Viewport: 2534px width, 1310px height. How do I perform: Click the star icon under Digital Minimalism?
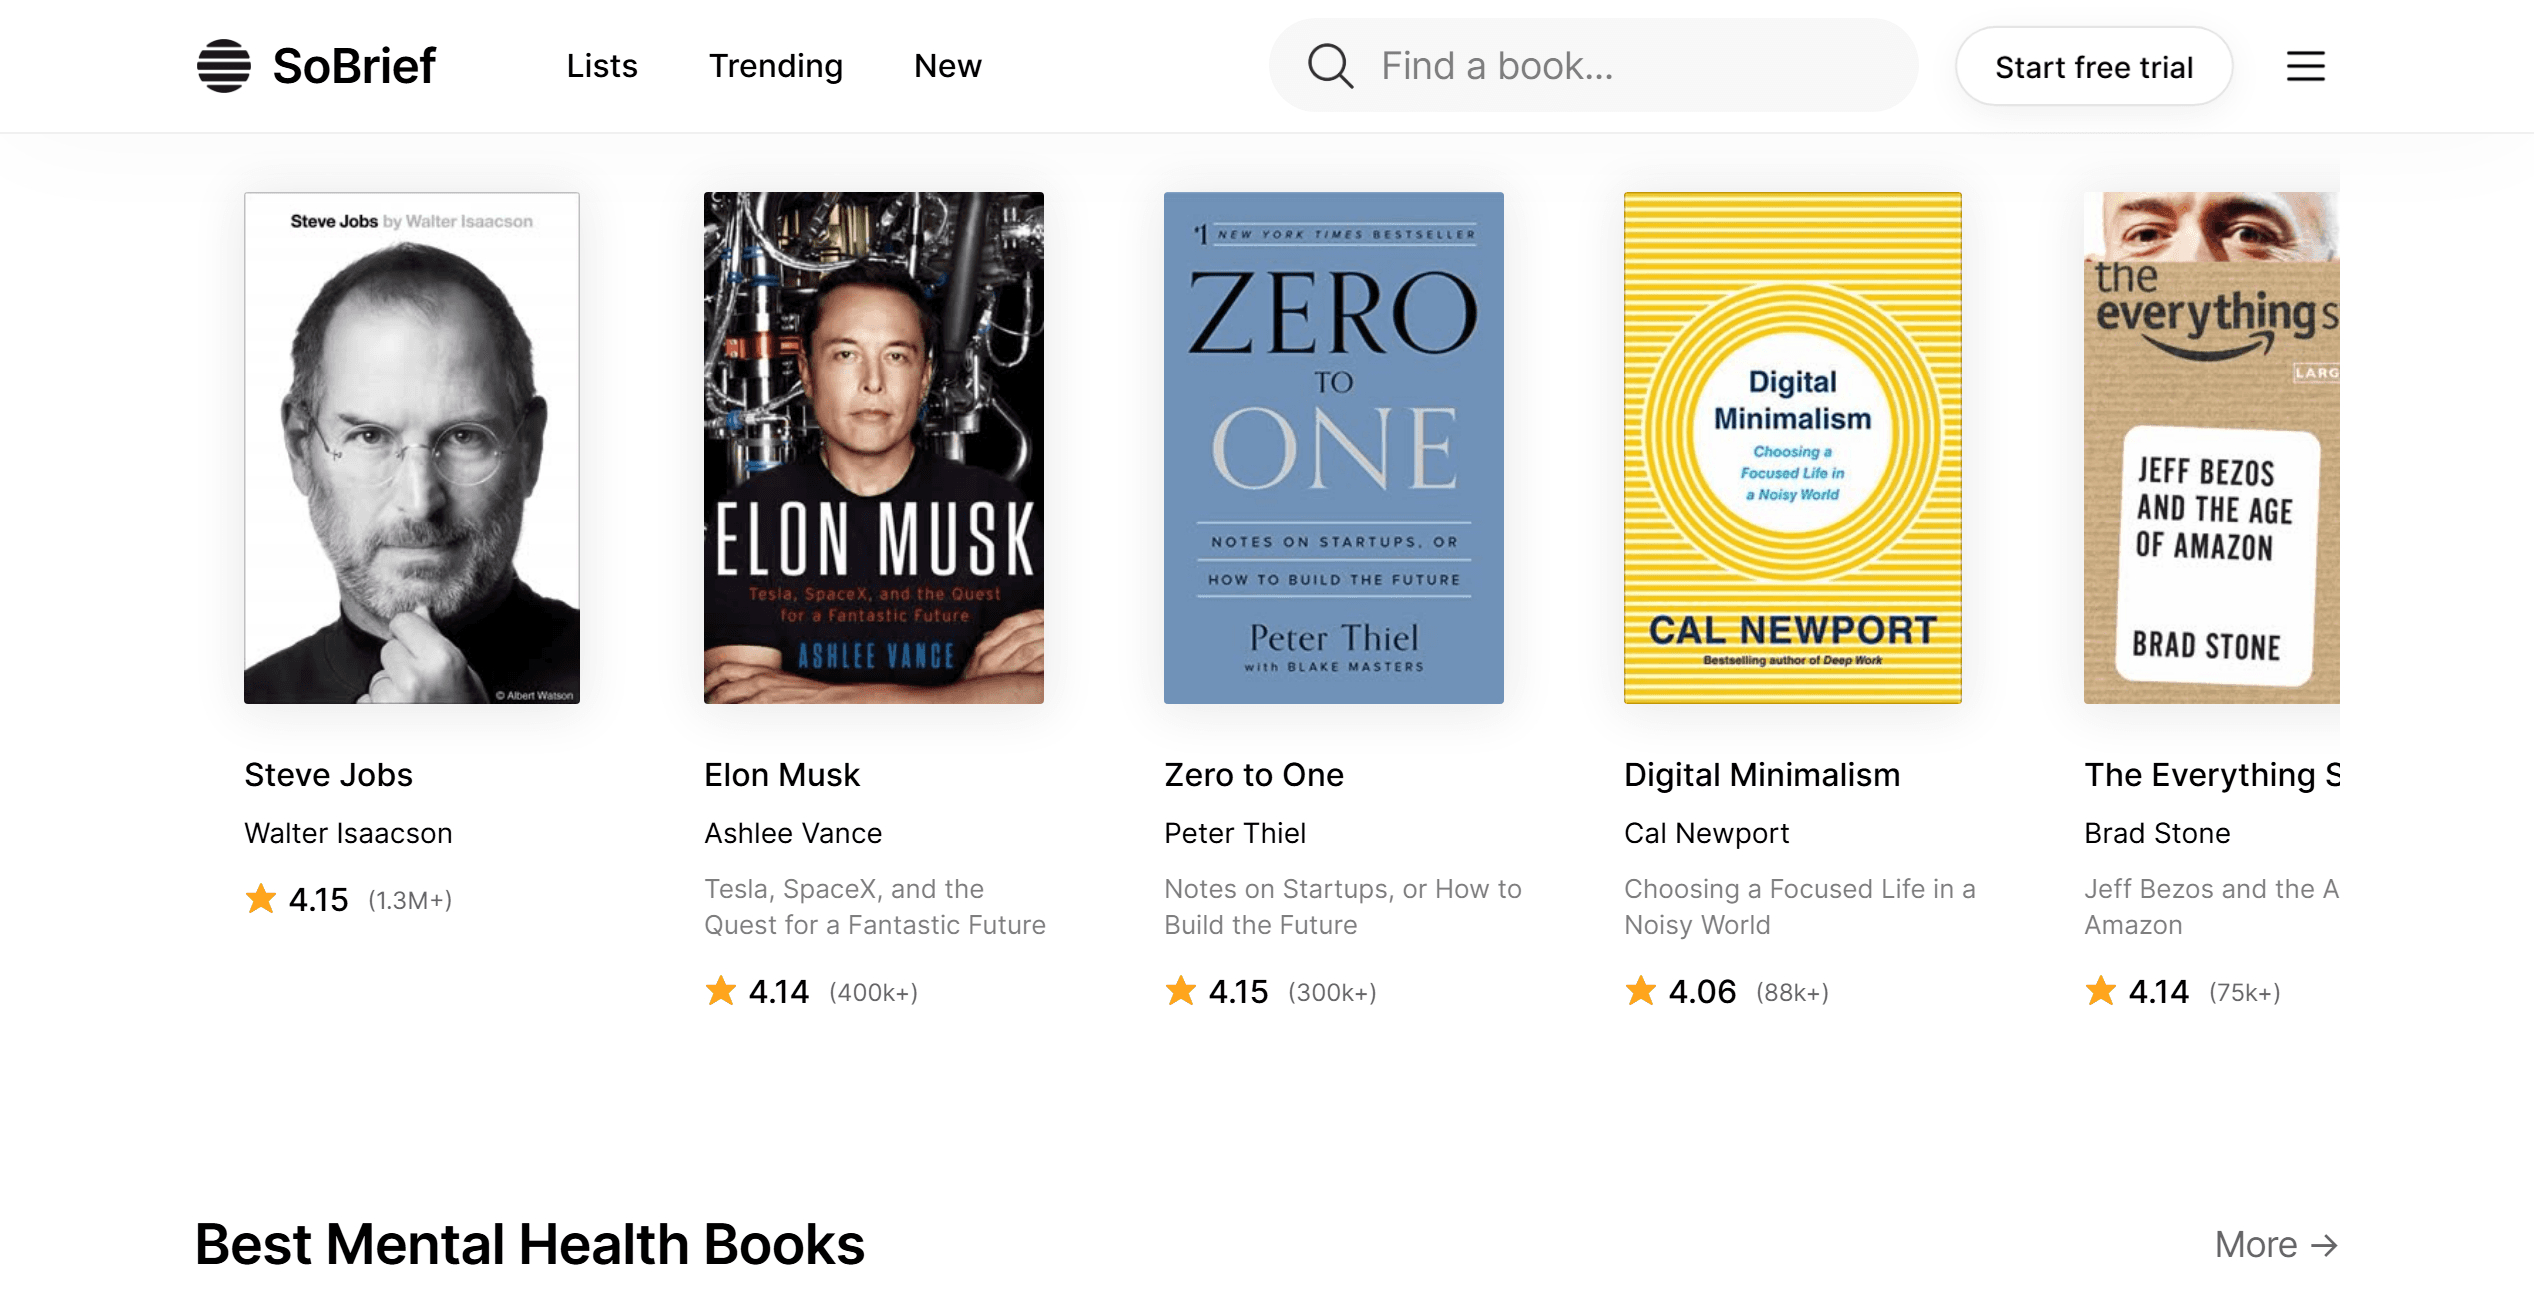coord(1641,991)
